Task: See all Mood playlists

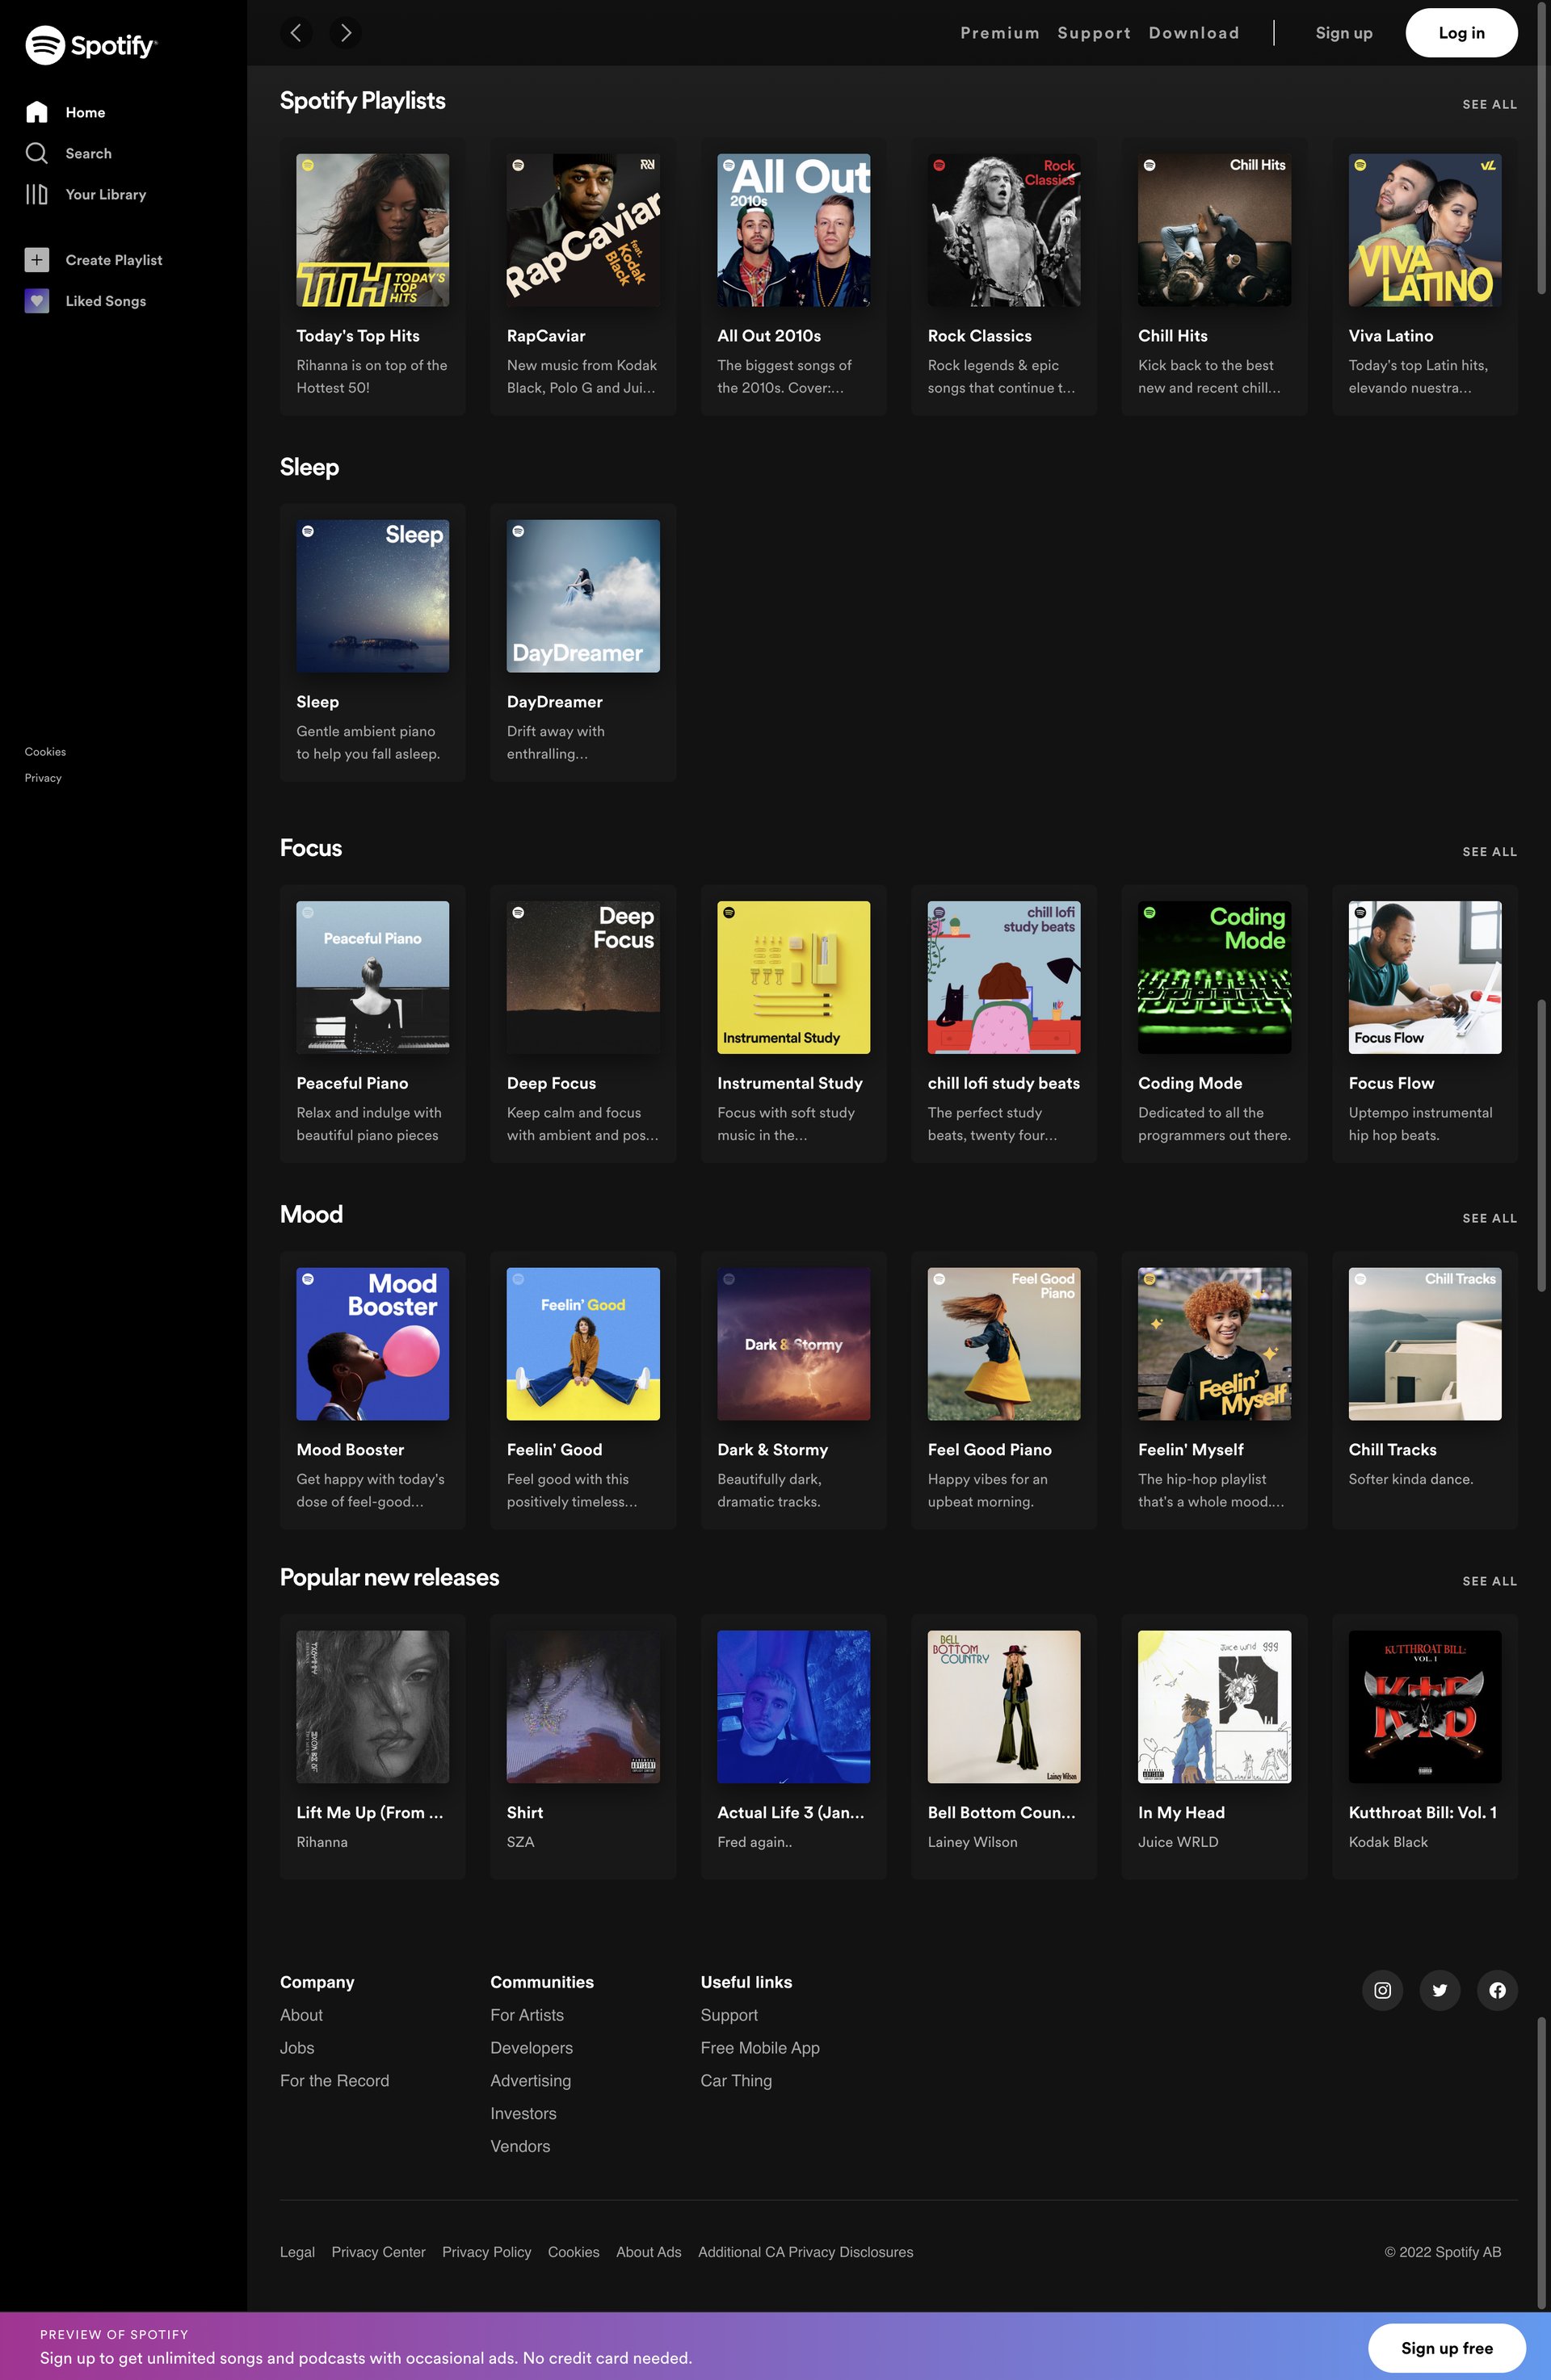Action: [x=1489, y=1218]
